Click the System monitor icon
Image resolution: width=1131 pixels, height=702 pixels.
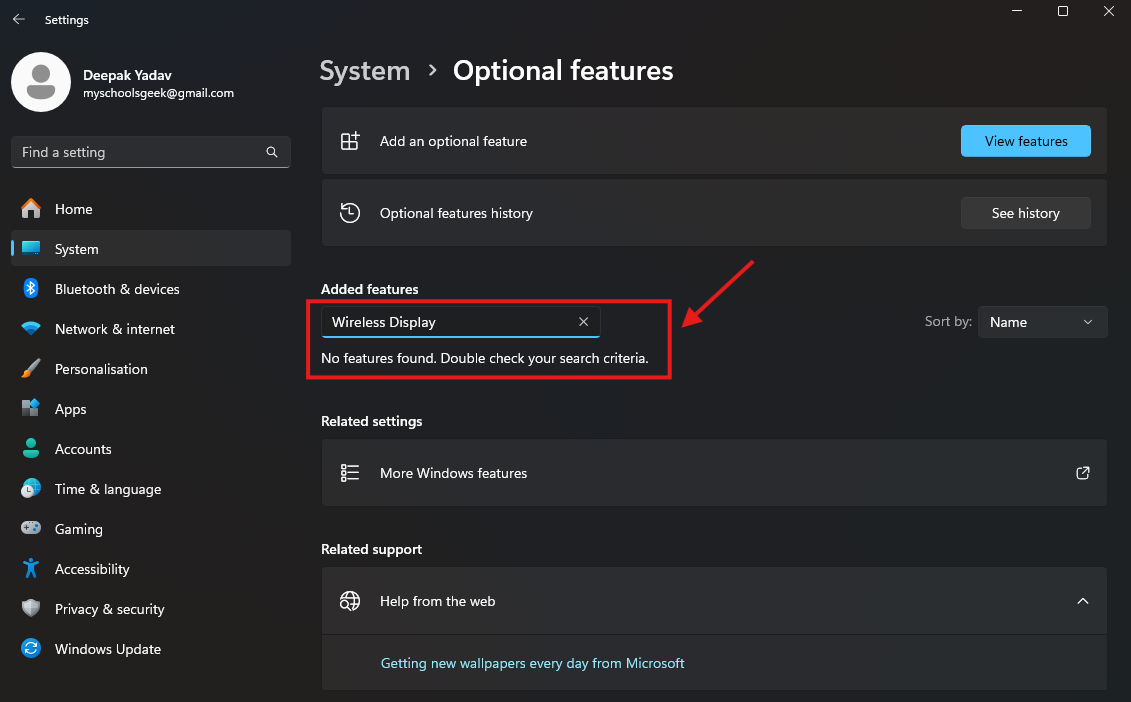(31, 248)
